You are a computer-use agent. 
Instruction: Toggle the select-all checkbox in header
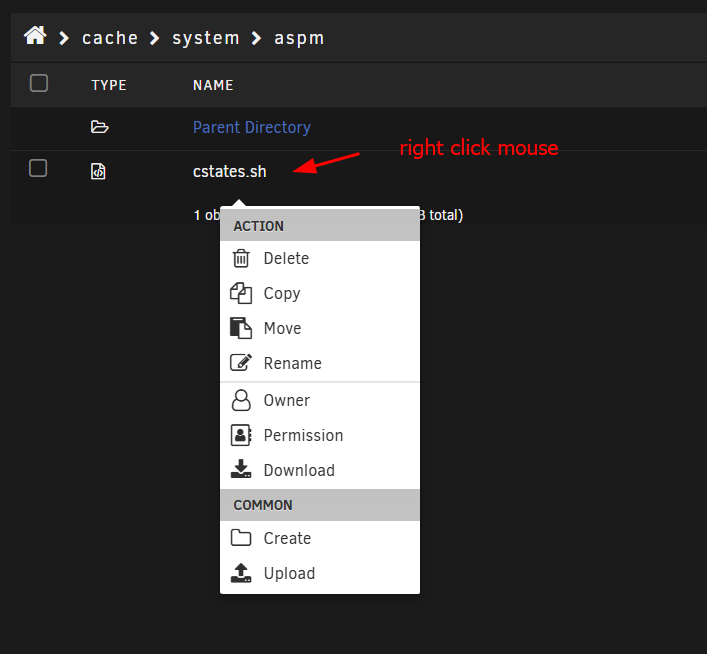39,83
